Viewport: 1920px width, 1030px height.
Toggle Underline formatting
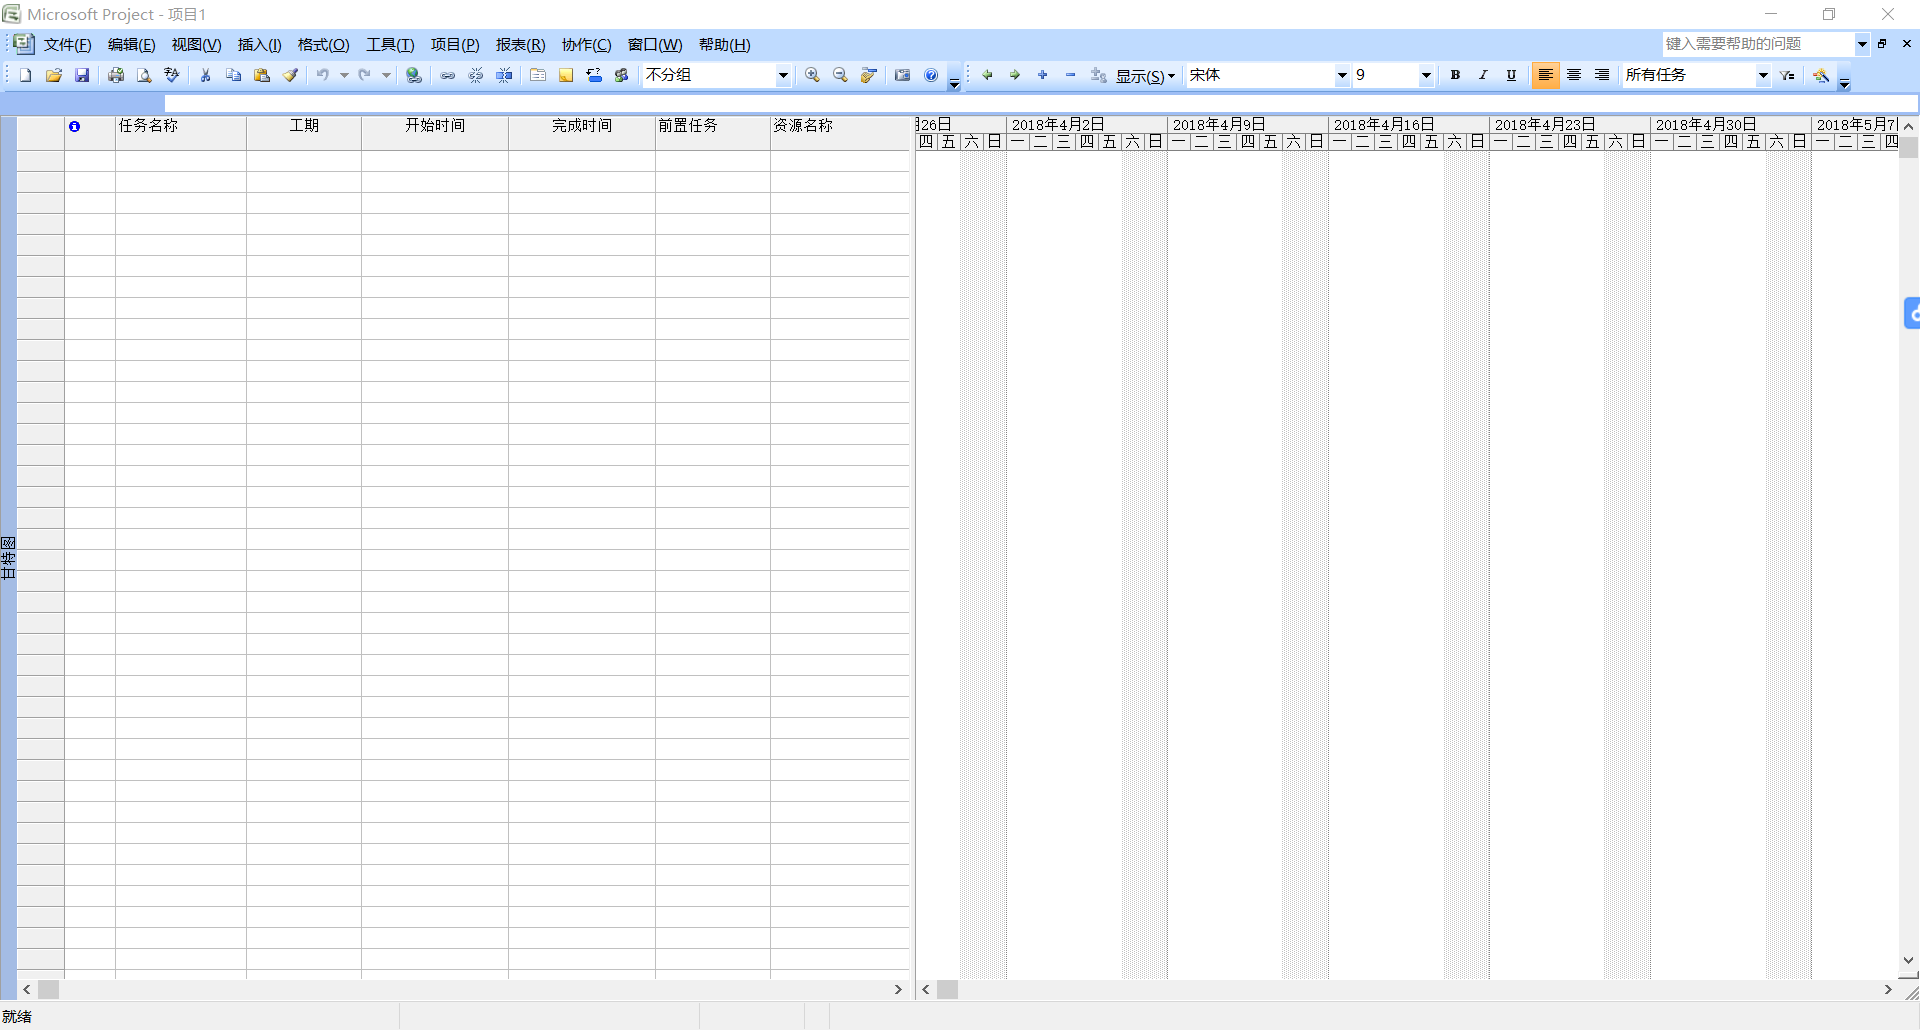click(1511, 75)
